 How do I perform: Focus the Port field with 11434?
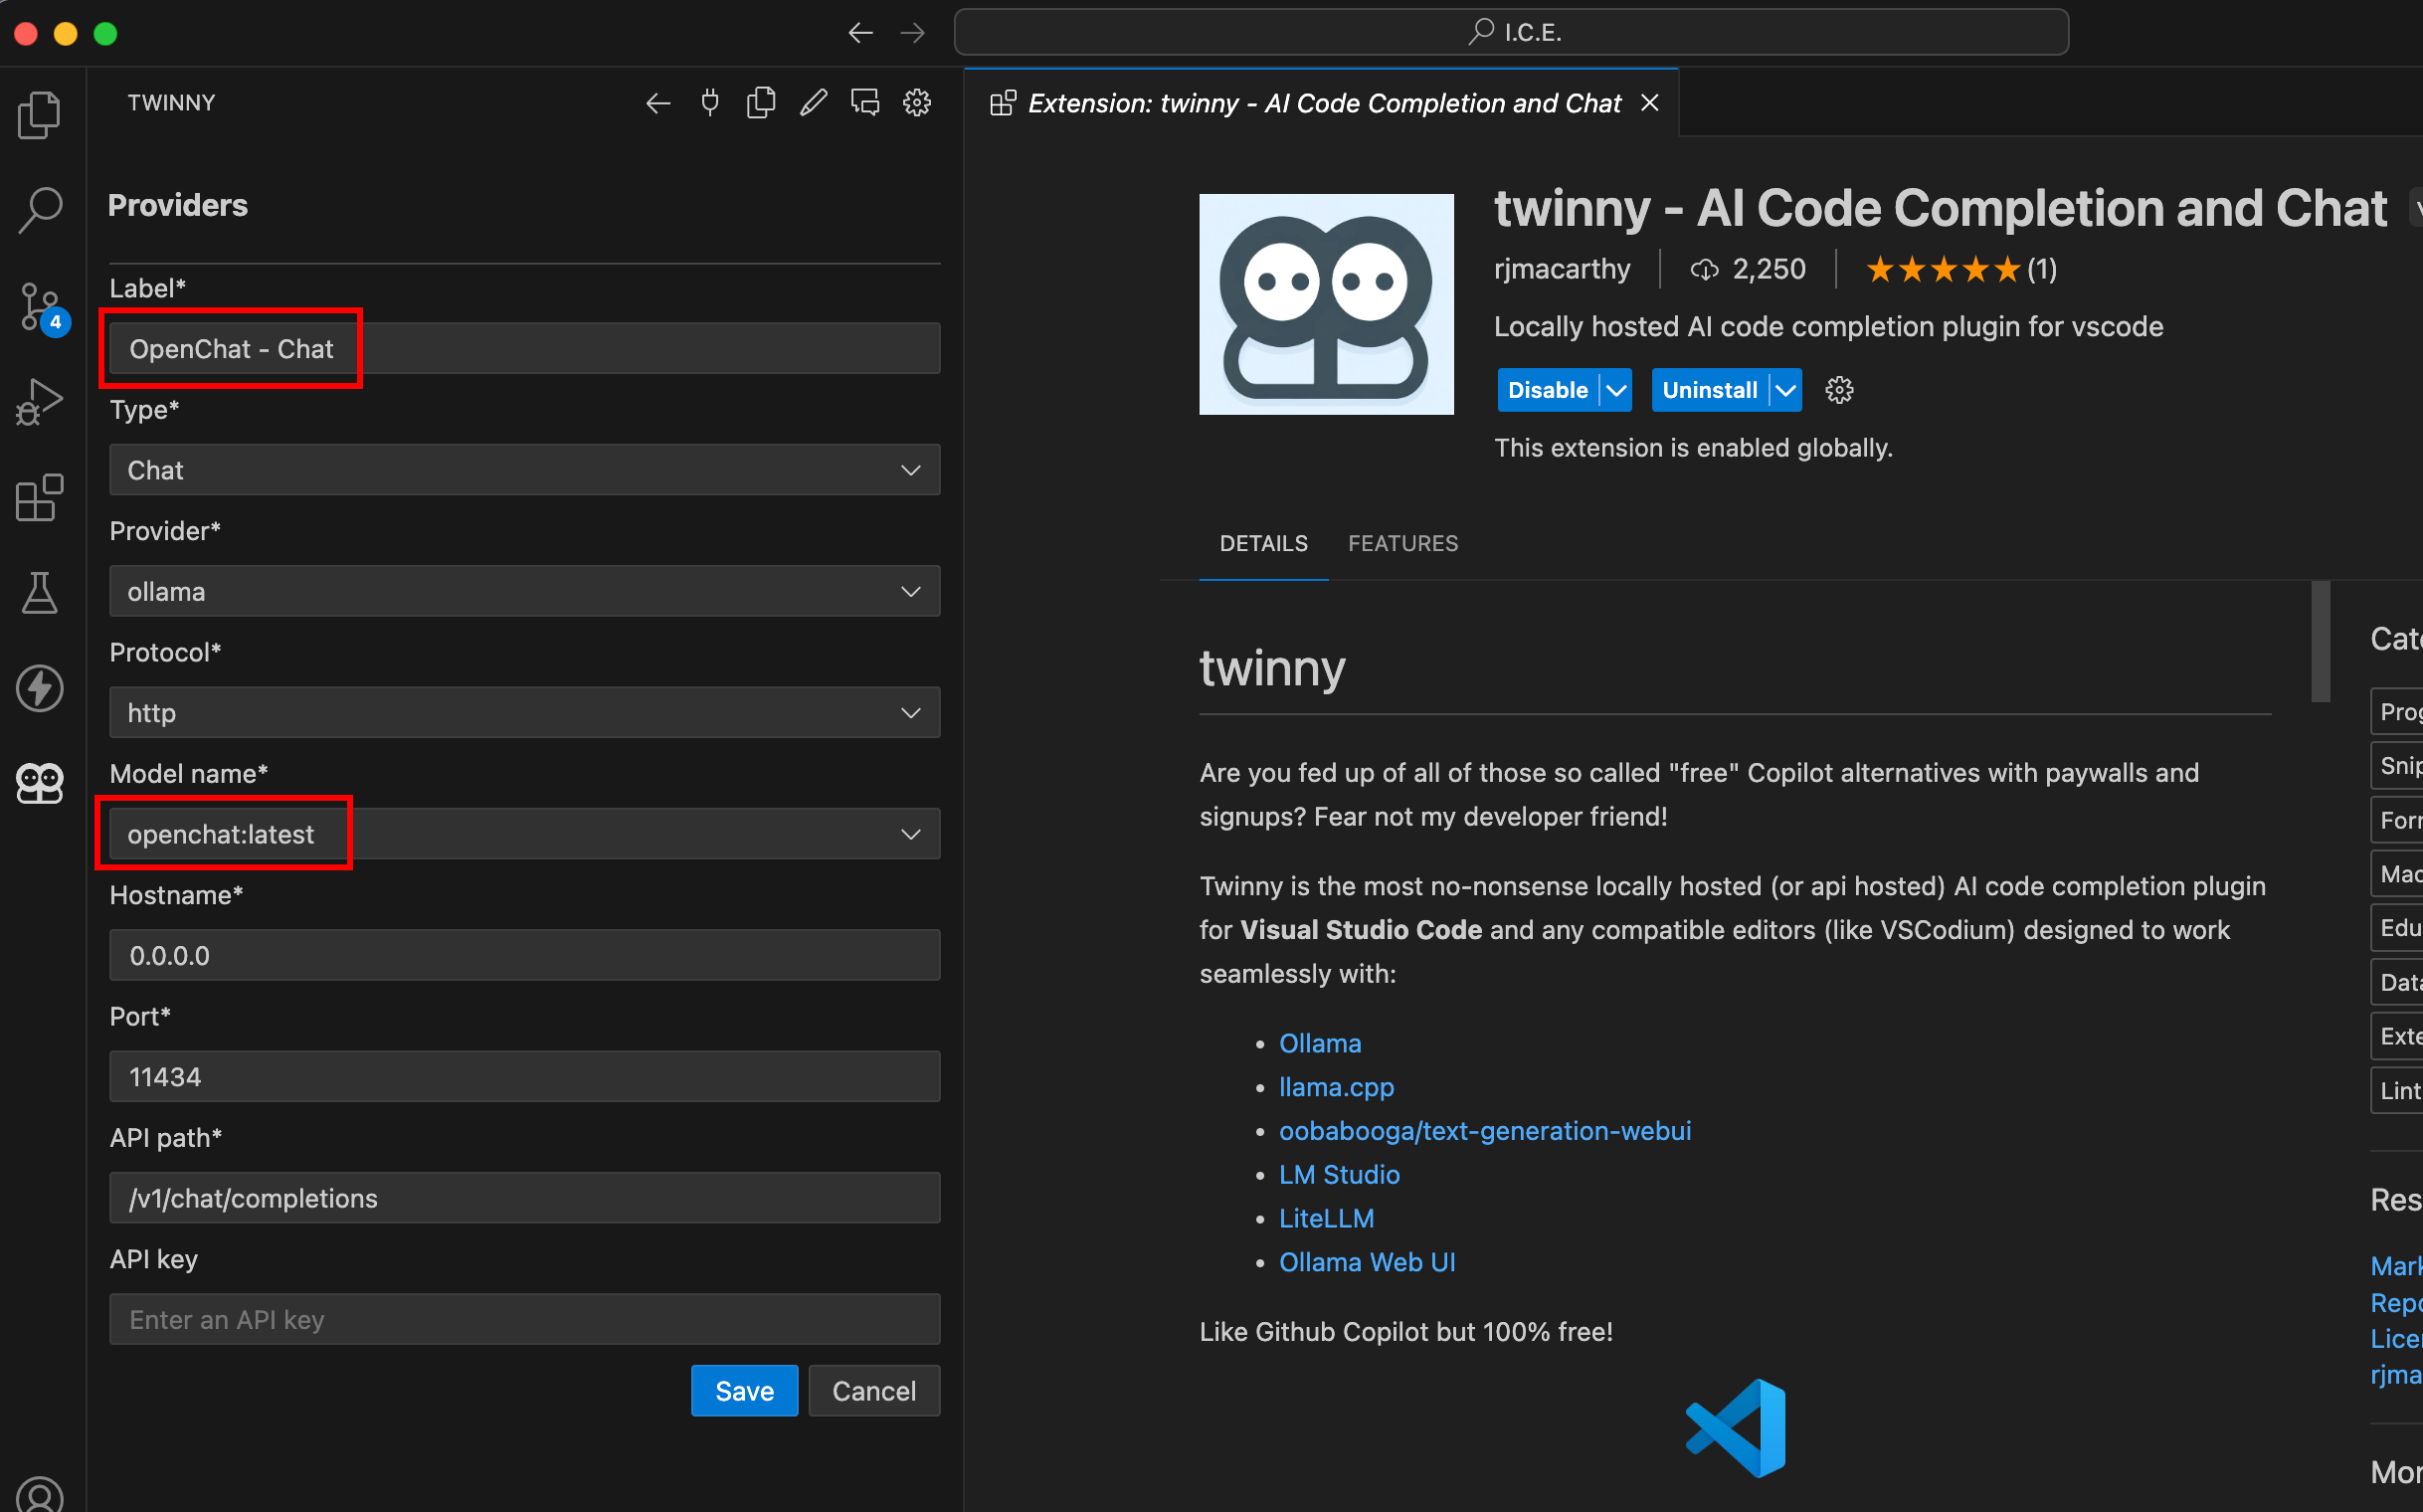(x=525, y=1077)
